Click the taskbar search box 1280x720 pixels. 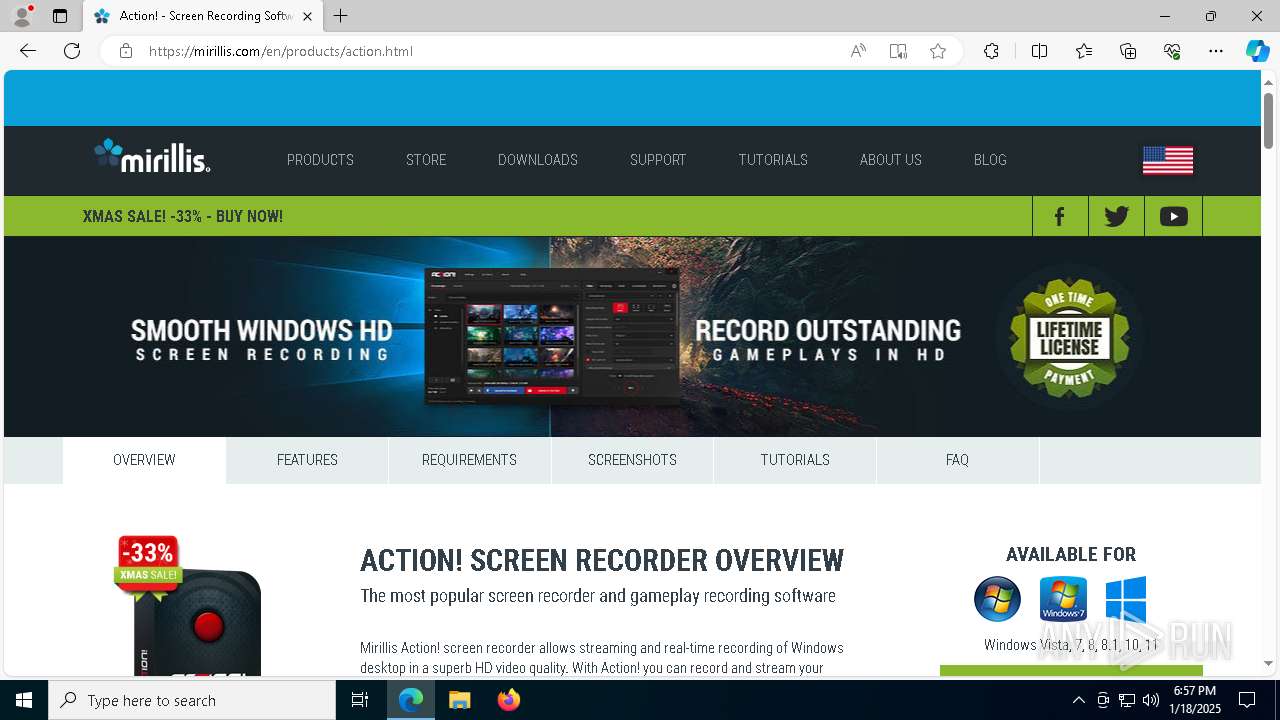[x=192, y=700]
